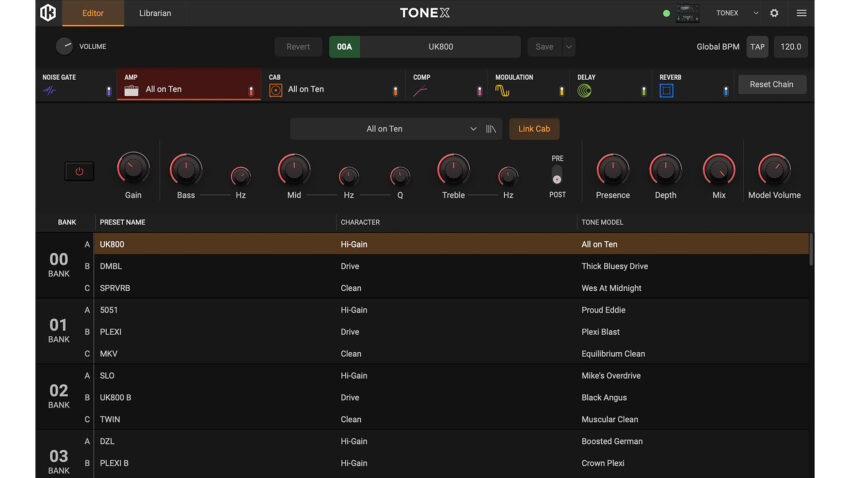
Task: Toggle Noise Gate on/off indicator
Action: pos(108,91)
